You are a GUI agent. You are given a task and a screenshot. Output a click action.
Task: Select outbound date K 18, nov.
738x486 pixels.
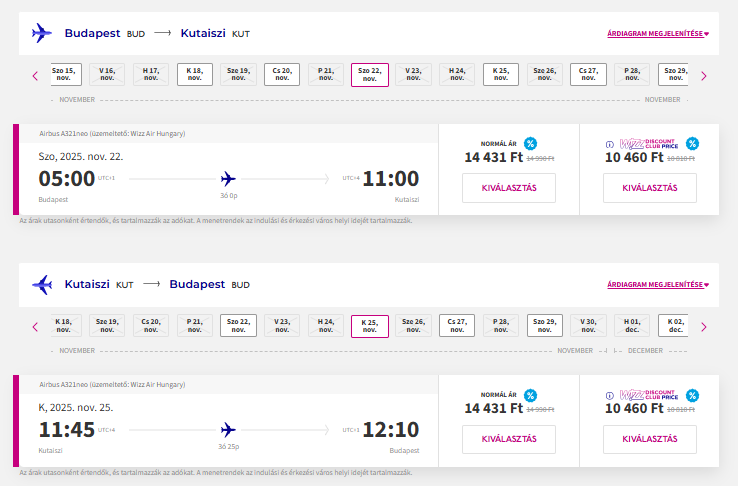195,74
